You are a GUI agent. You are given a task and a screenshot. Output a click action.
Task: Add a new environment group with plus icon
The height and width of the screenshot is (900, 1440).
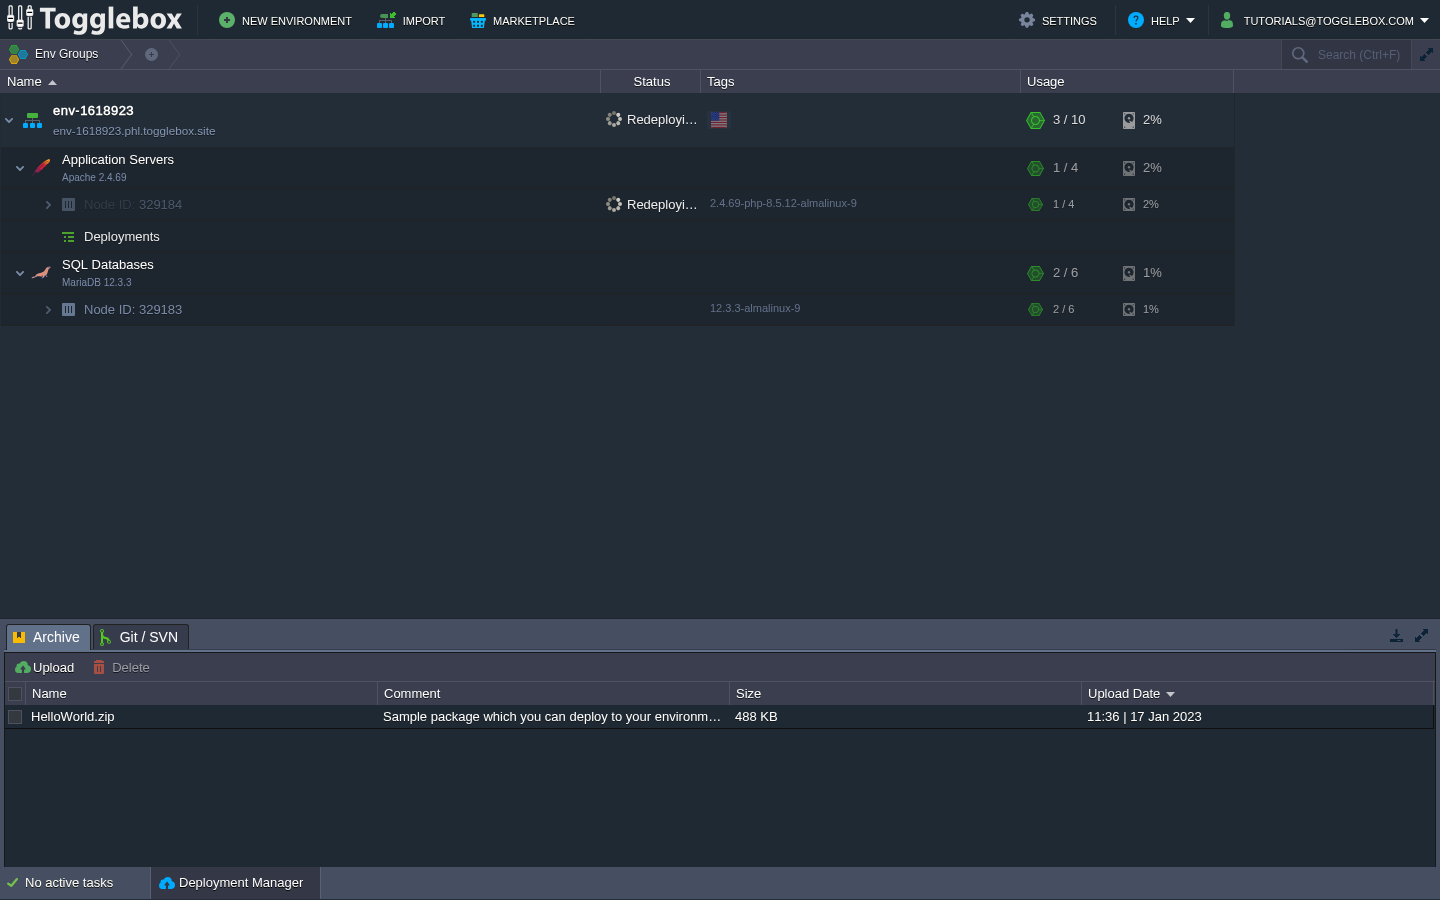pyautogui.click(x=151, y=54)
